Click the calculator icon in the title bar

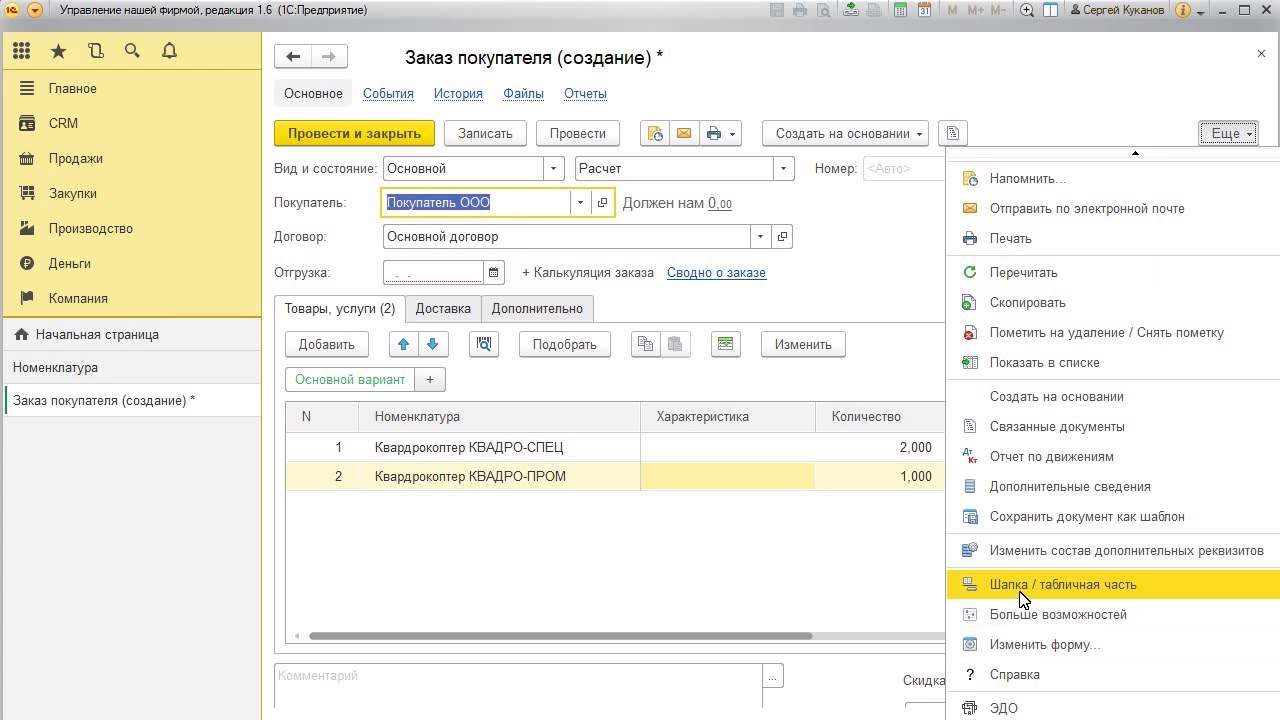point(900,10)
